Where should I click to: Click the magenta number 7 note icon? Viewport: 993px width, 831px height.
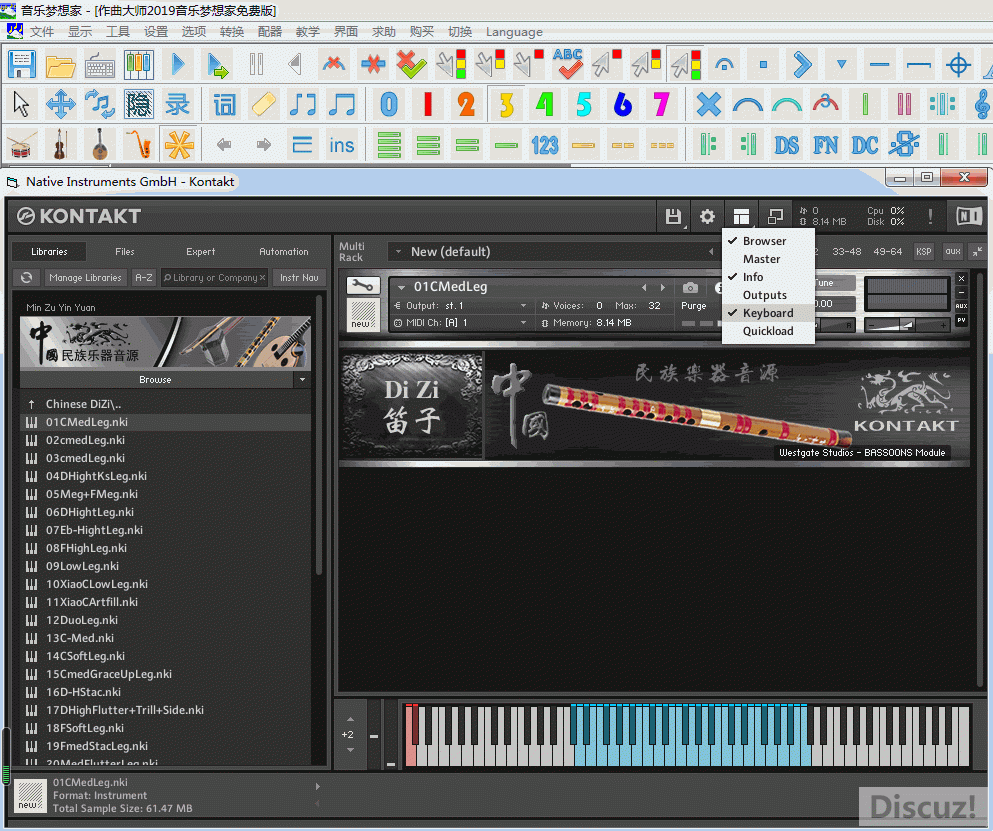(661, 105)
